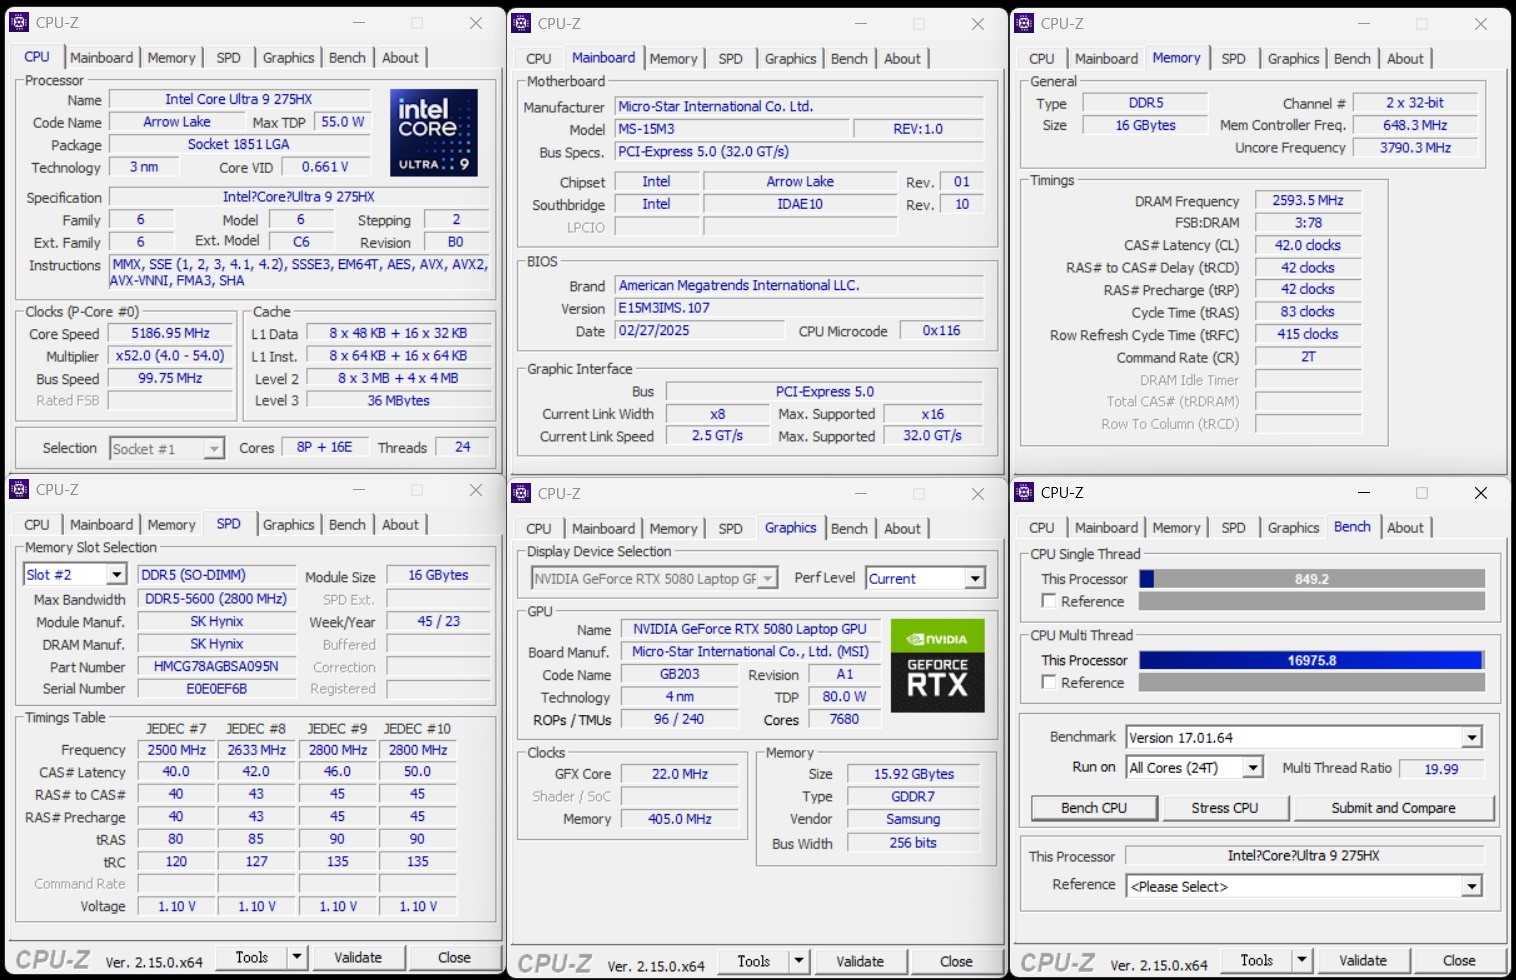Click Validate button in Graphics window
This screenshot has height=980, width=1516.
coord(860,961)
